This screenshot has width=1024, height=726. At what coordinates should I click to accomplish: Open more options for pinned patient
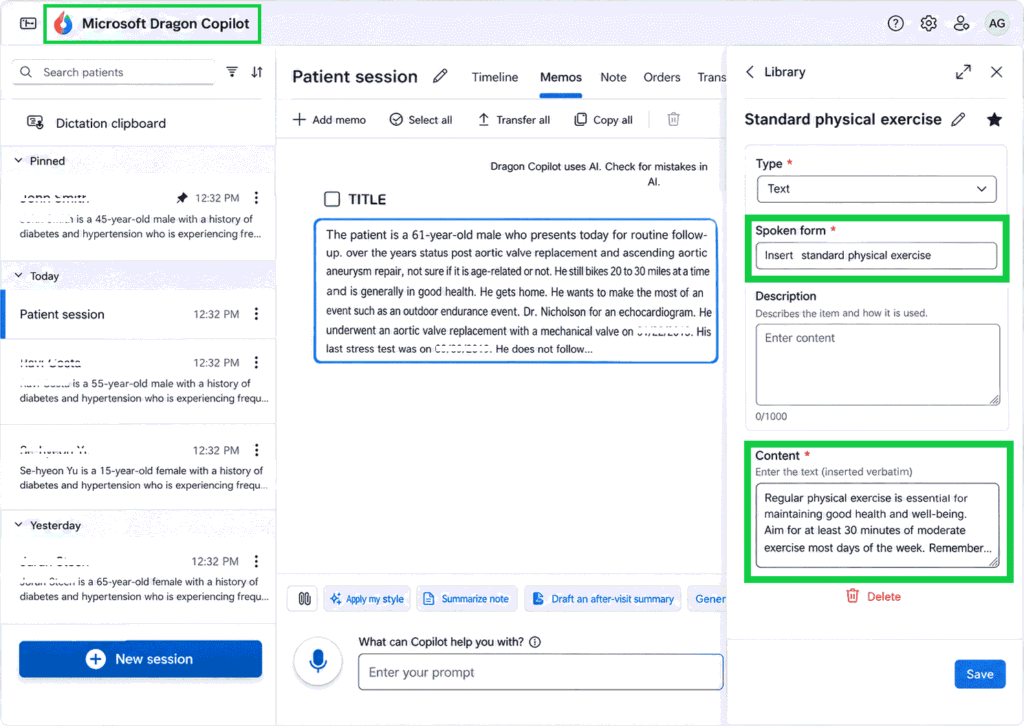pyautogui.click(x=256, y=197)
